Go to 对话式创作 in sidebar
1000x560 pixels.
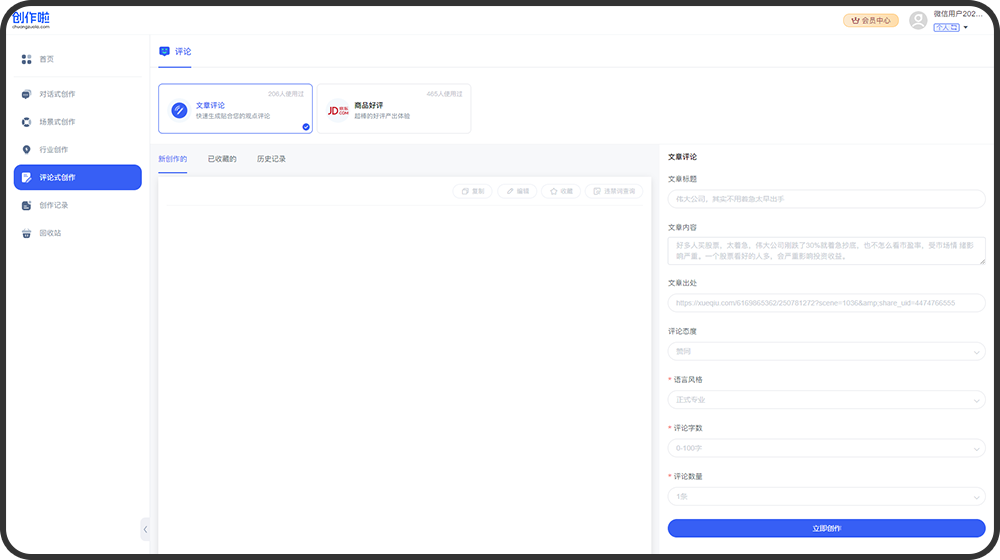pyautogui.click(x=56, y=94)
